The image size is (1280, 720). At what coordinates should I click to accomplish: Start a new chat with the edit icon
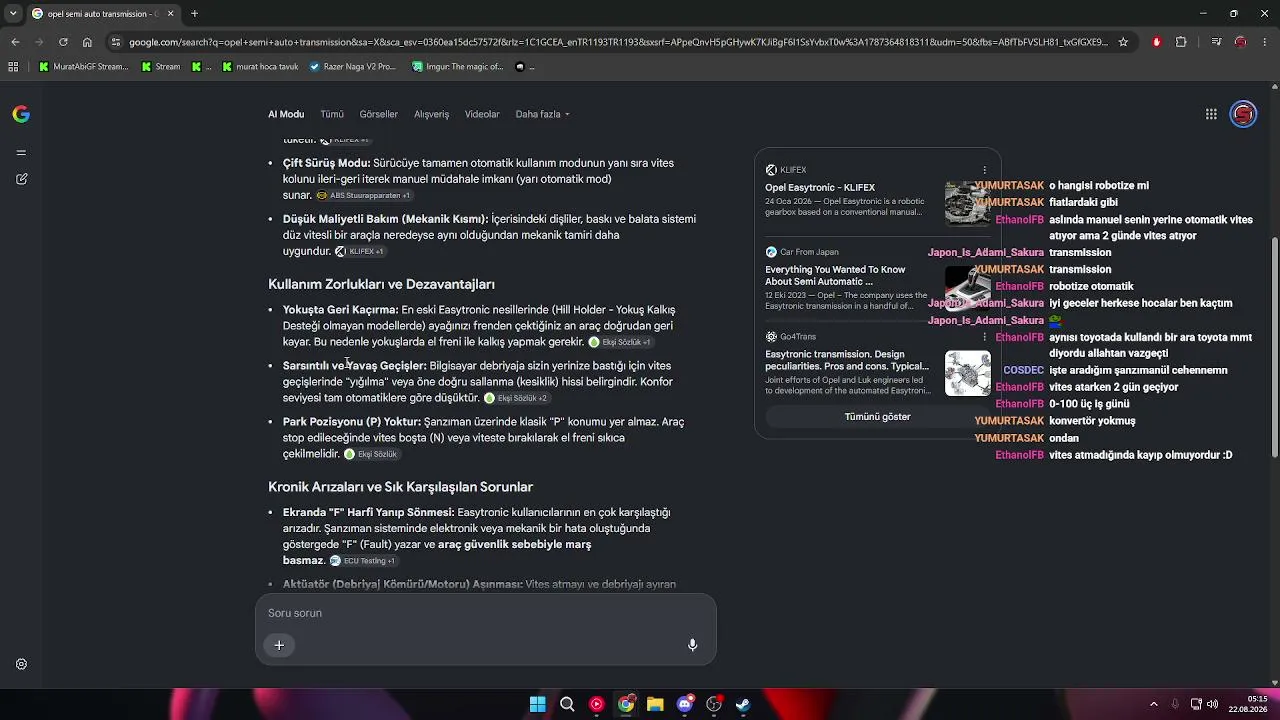pyautogui.click(x=22, y=179)
